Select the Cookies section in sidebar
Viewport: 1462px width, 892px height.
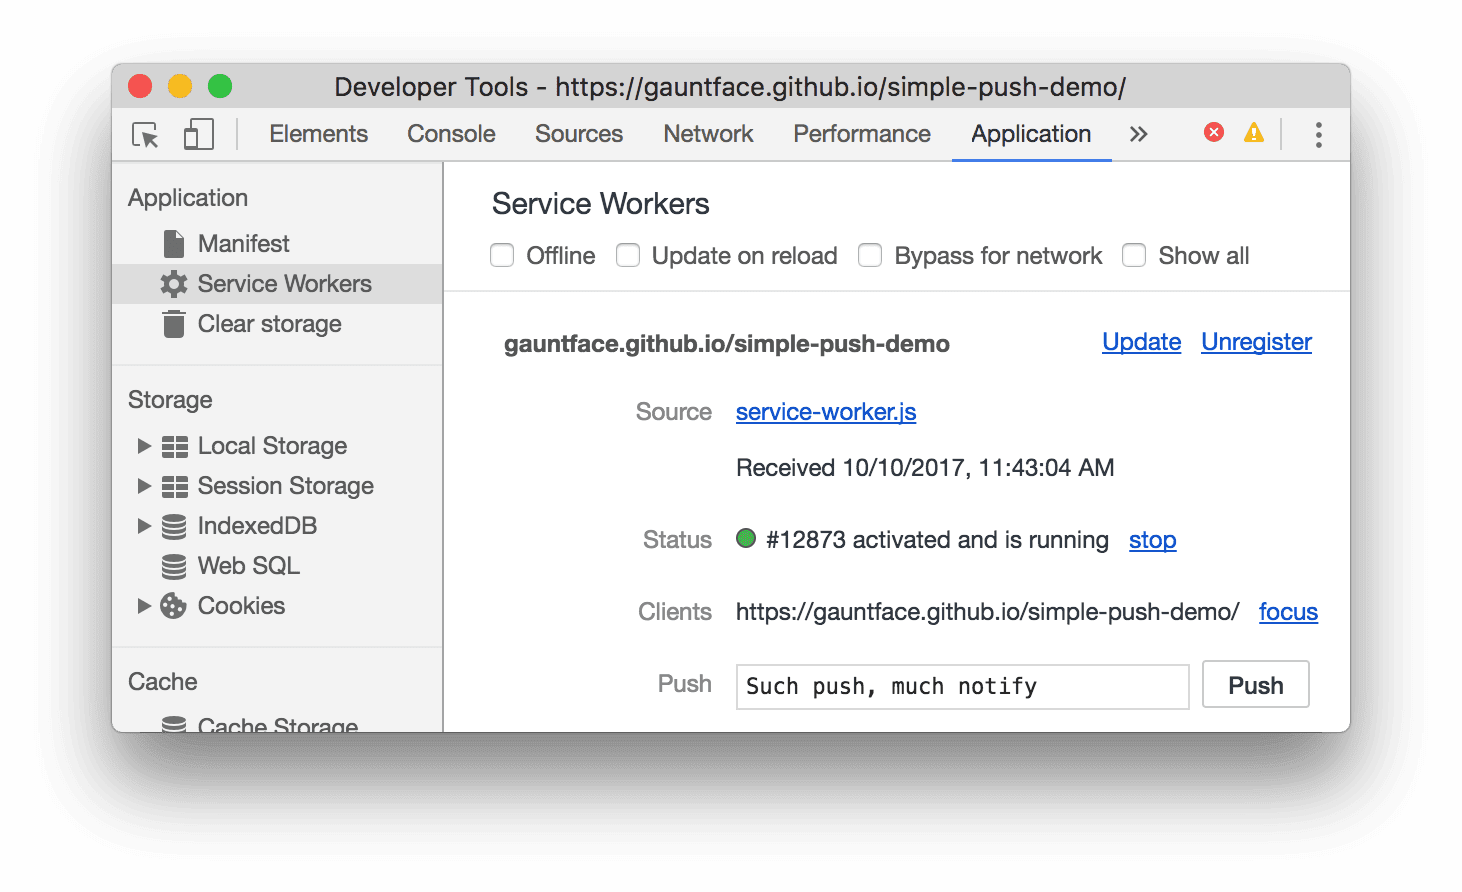pyautogui.click(x=240, y=605)
